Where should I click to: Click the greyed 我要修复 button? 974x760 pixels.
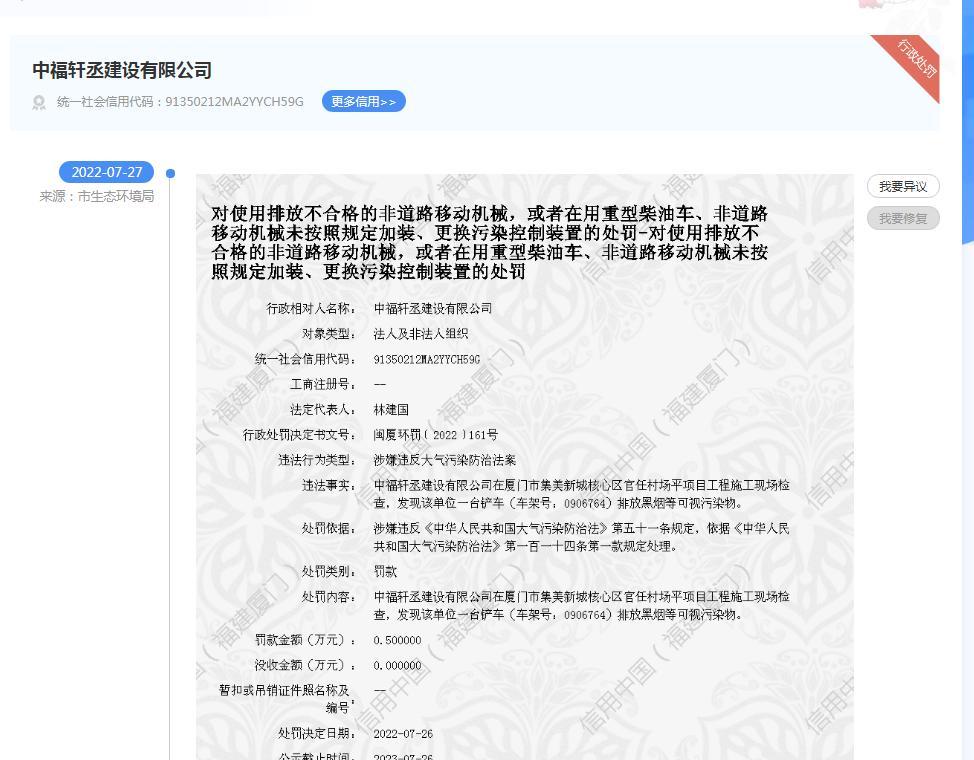click(903, 218)
